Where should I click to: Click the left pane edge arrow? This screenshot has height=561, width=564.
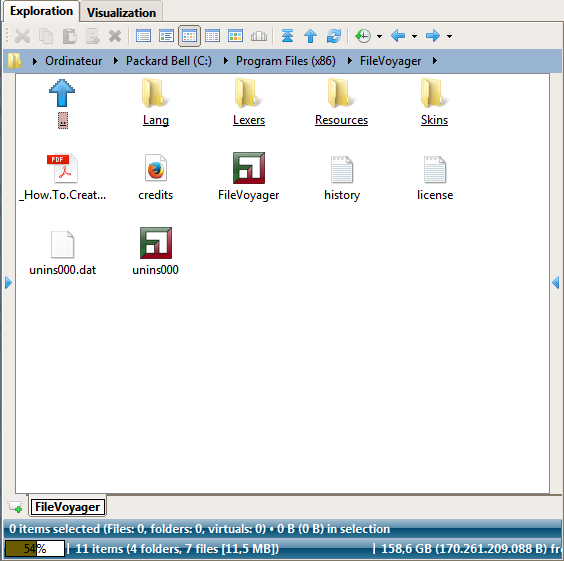(8, 283)
